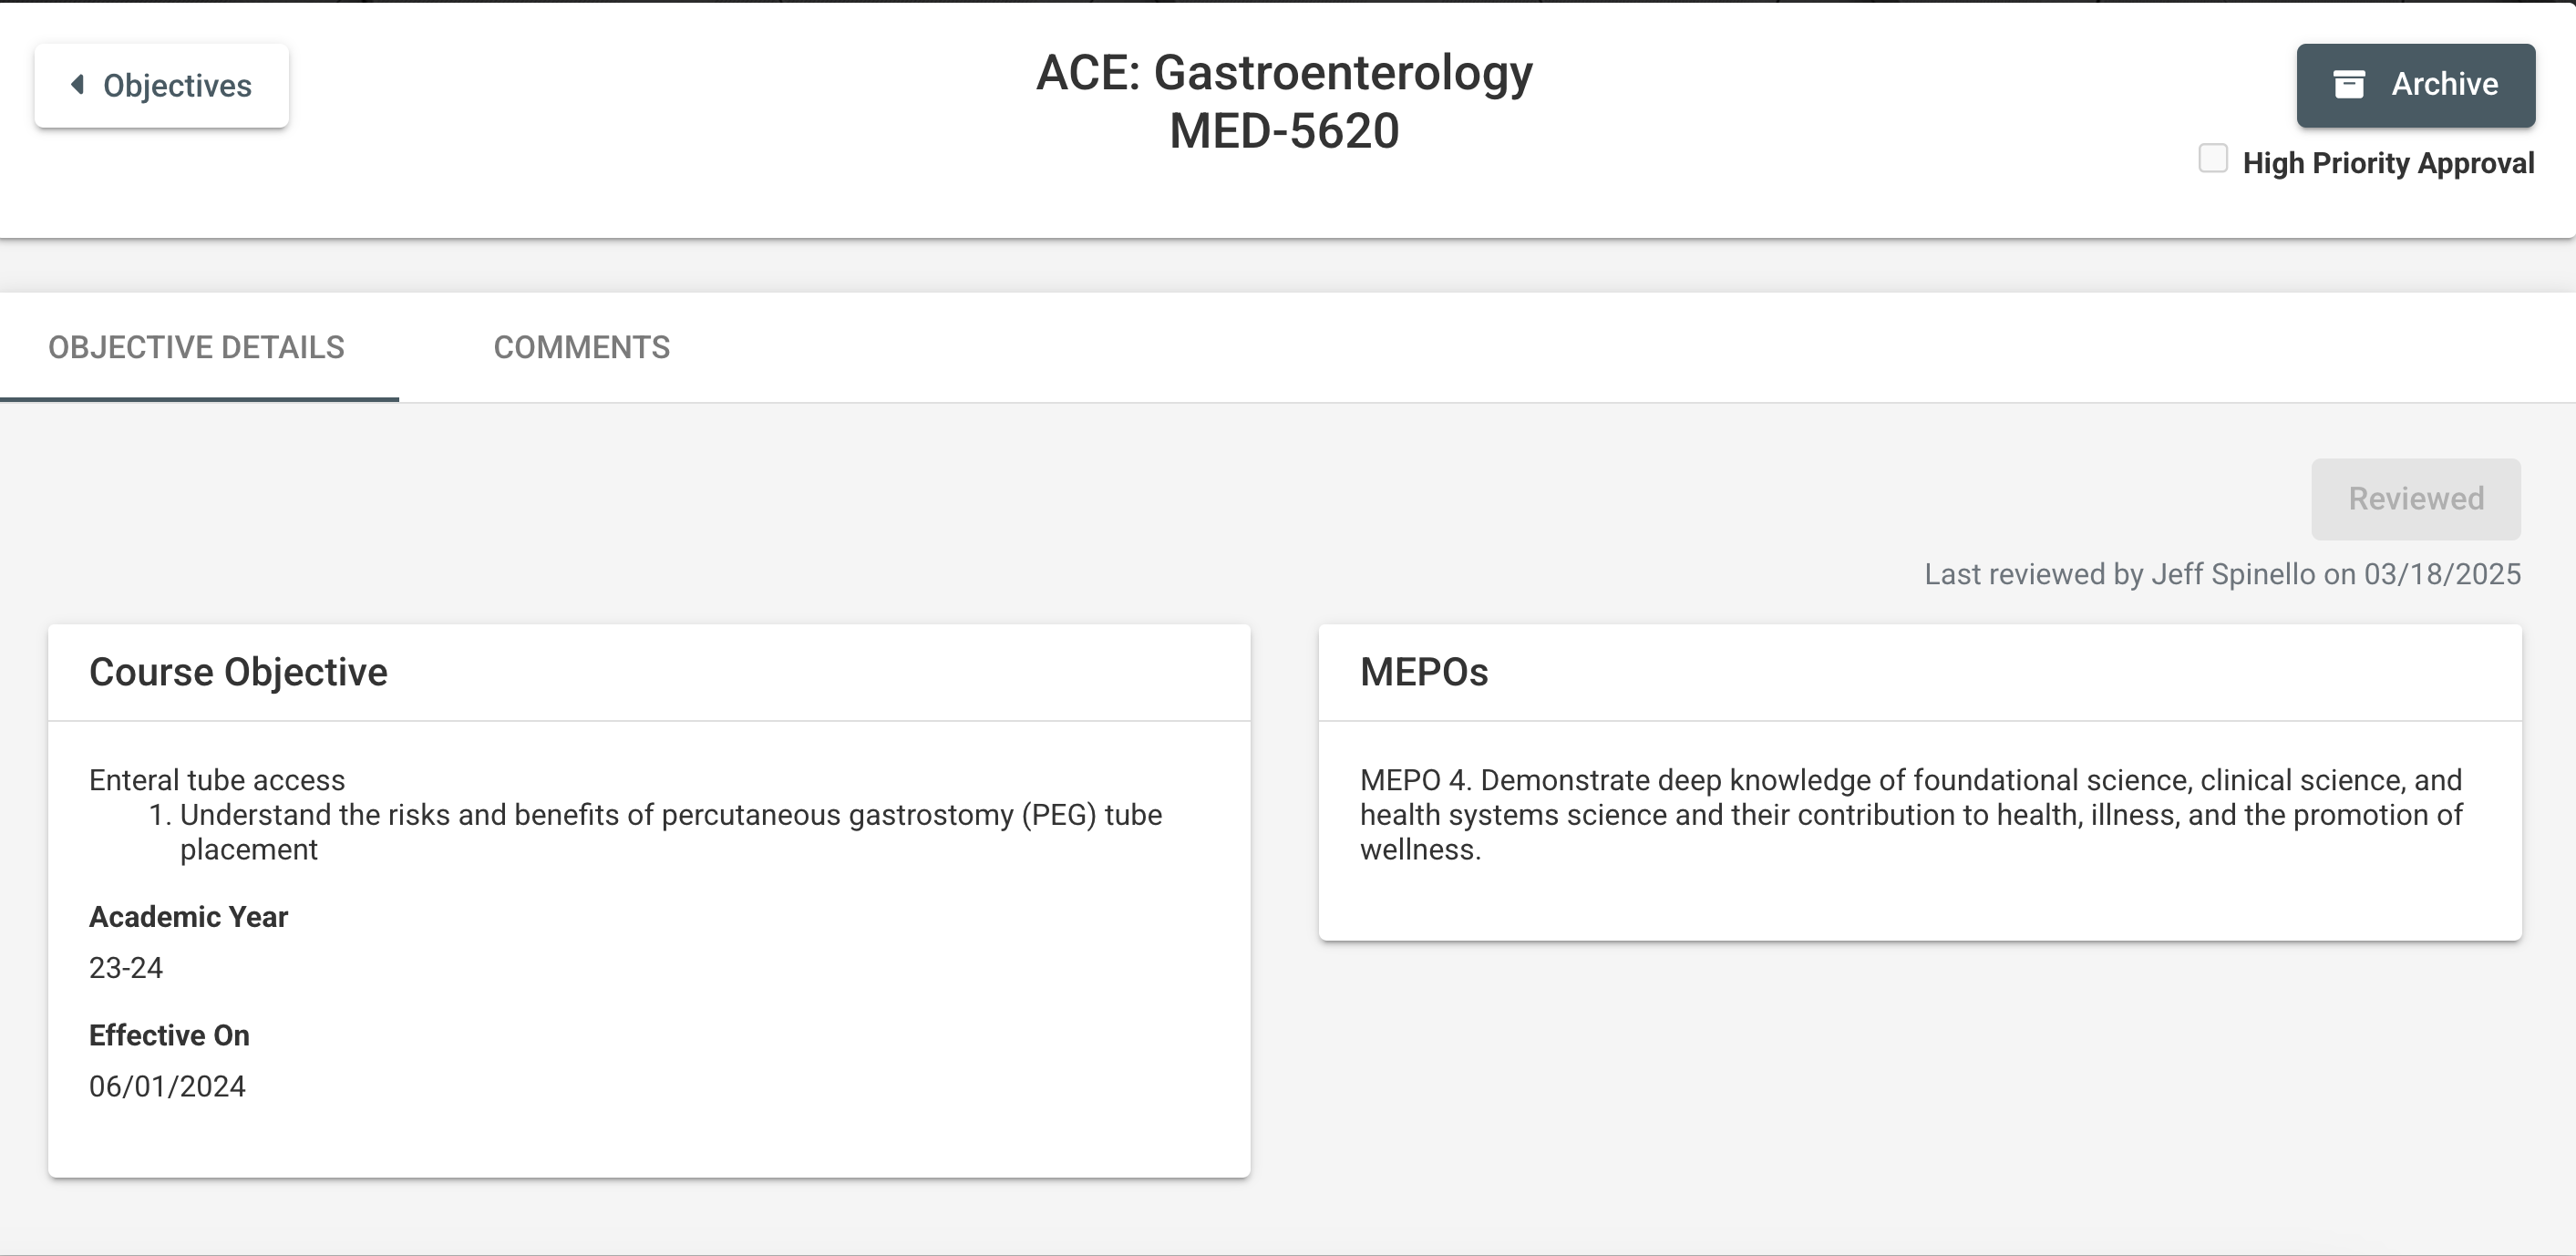
Task: Click the MEPOs heading
Action: pos(1424,672)
